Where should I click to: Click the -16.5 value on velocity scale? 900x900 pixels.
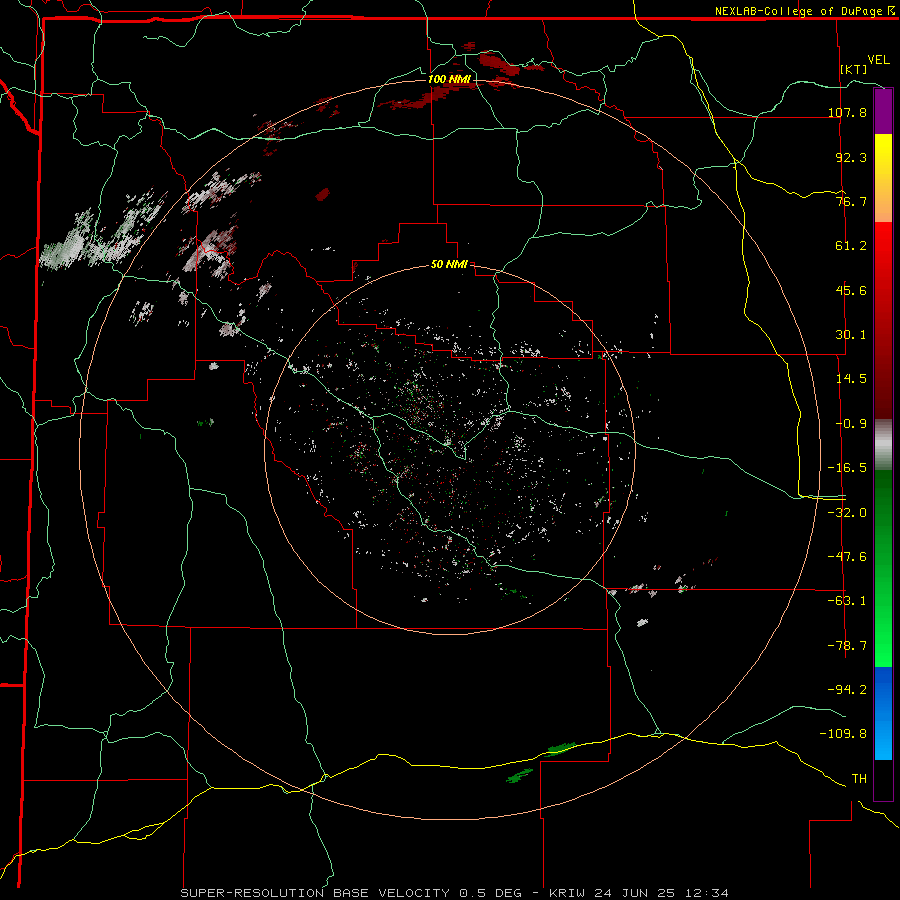(x=847, y=468)
